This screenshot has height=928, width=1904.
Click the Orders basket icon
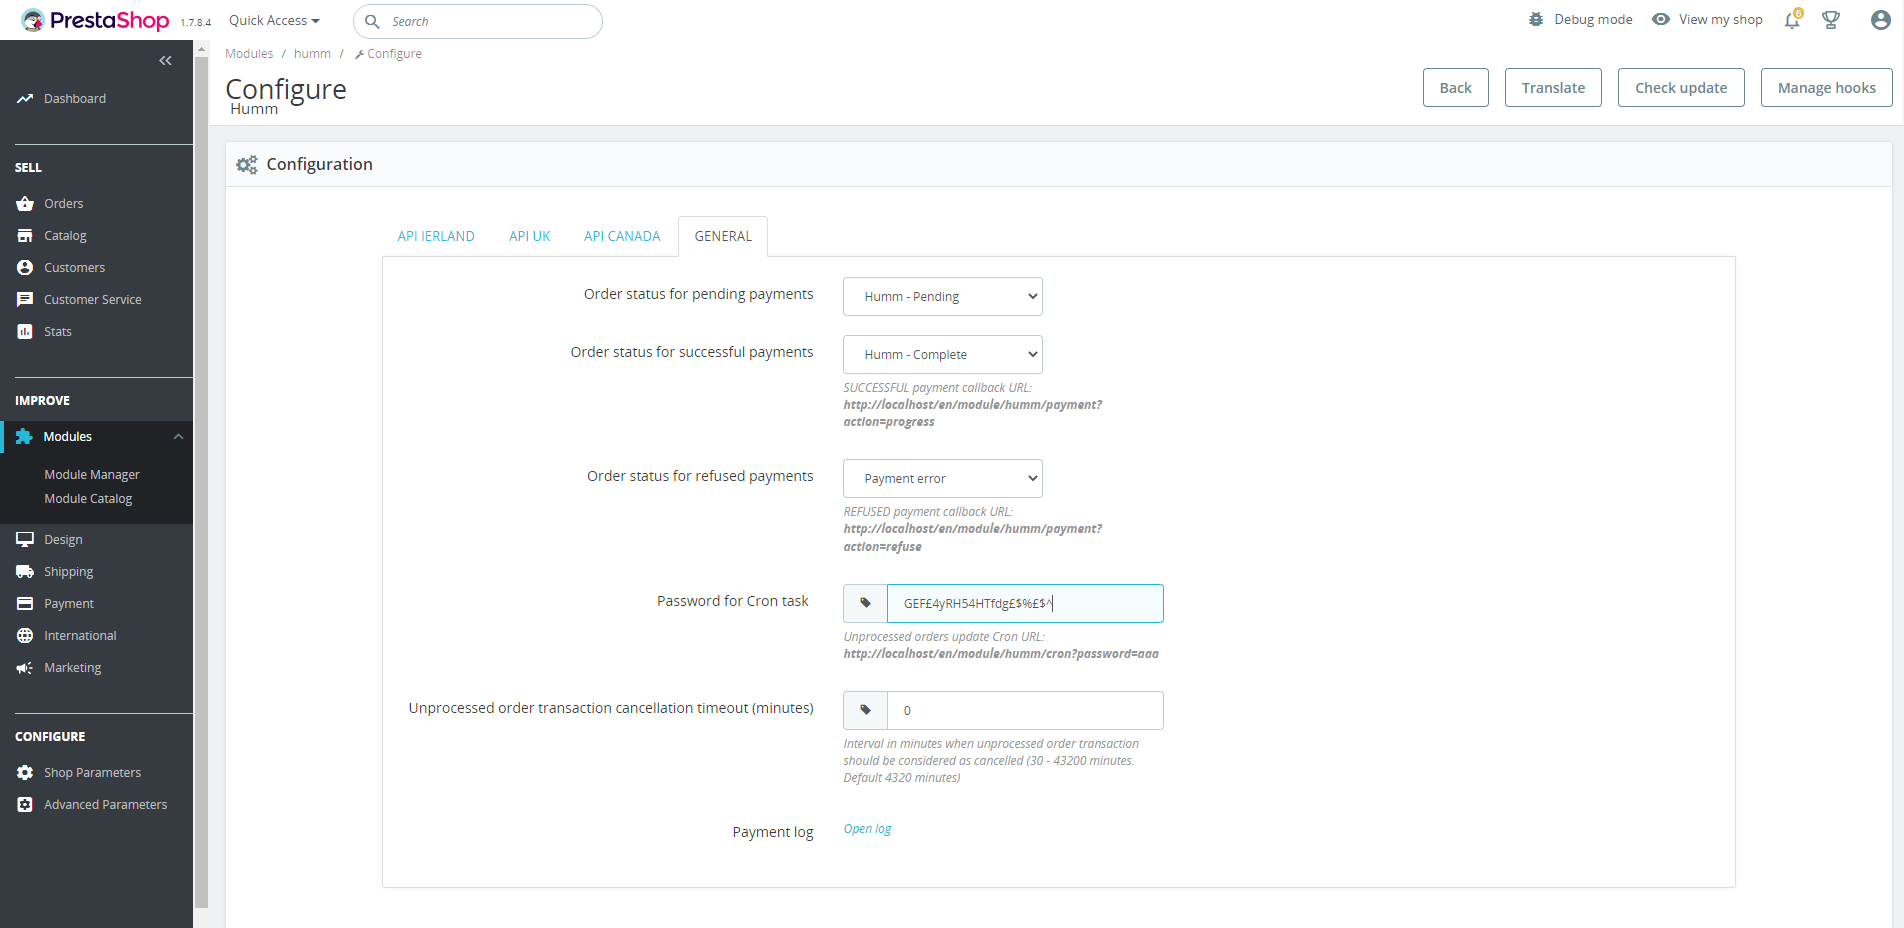pos(25,204)
